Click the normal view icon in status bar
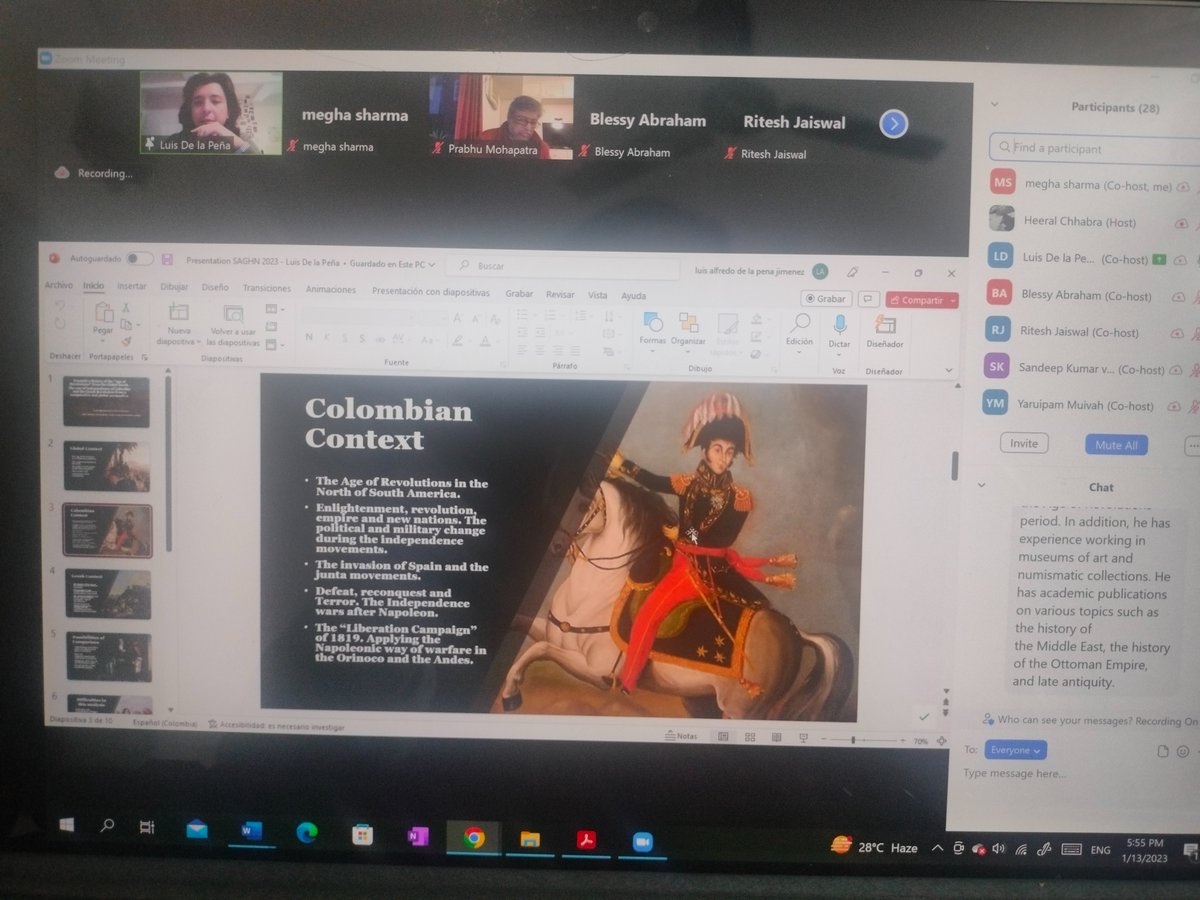The image size is (1200, 900). 722,736
